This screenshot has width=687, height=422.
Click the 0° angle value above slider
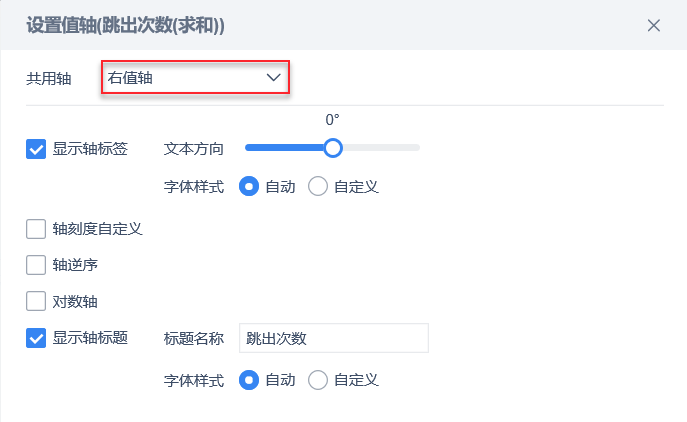click(333, 120)
